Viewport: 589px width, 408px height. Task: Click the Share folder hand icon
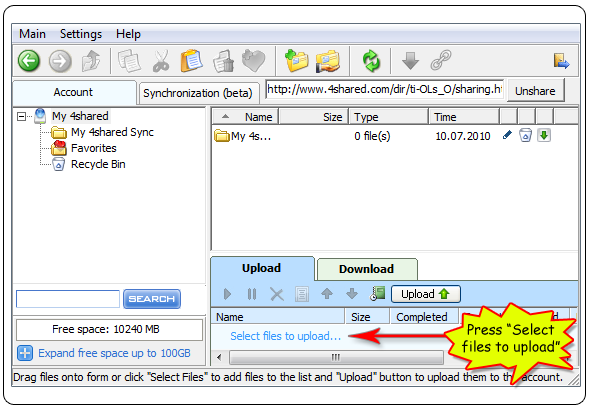point(328,61)
